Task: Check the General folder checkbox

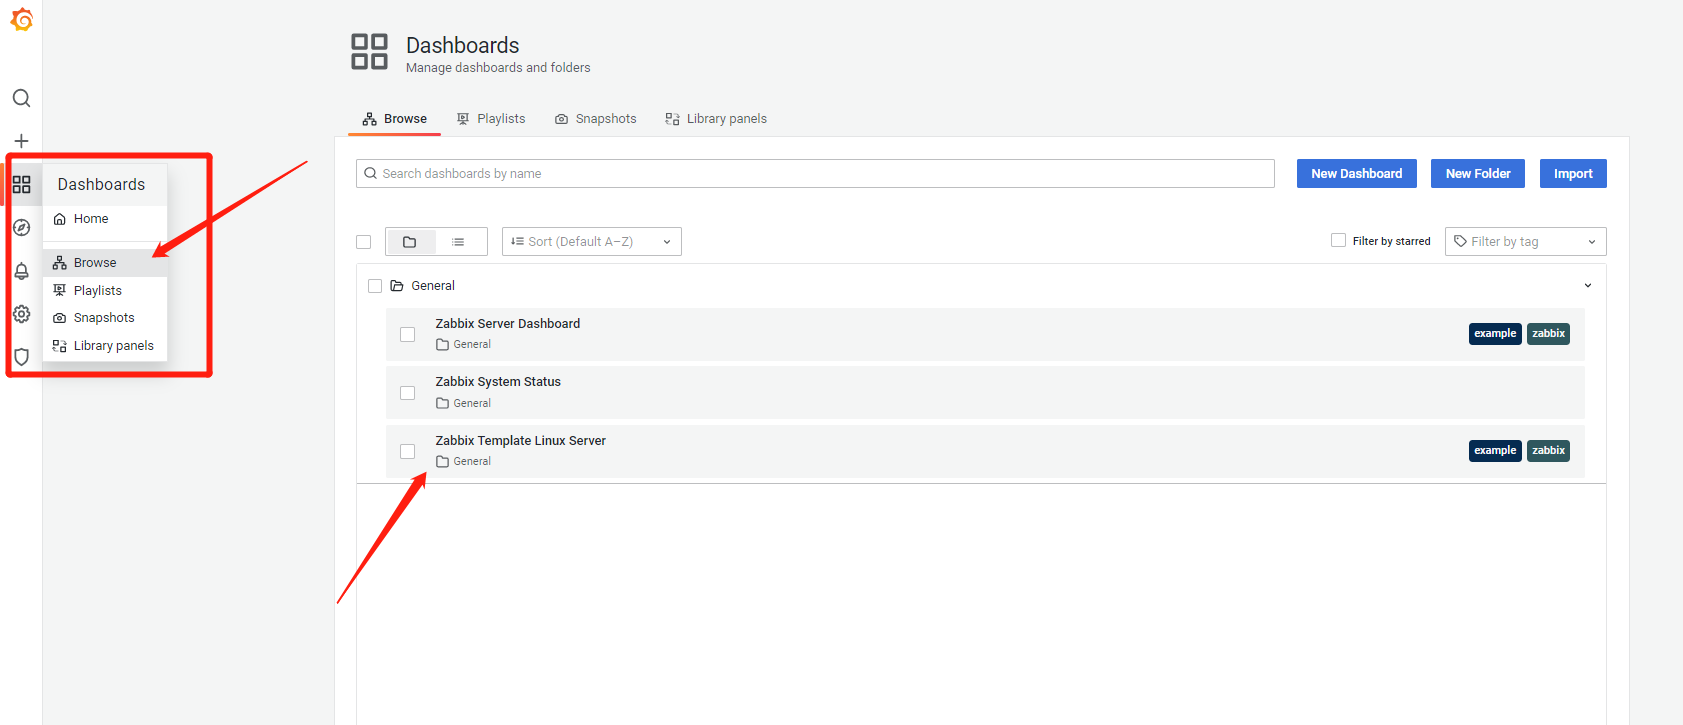Action: point(375,286)
